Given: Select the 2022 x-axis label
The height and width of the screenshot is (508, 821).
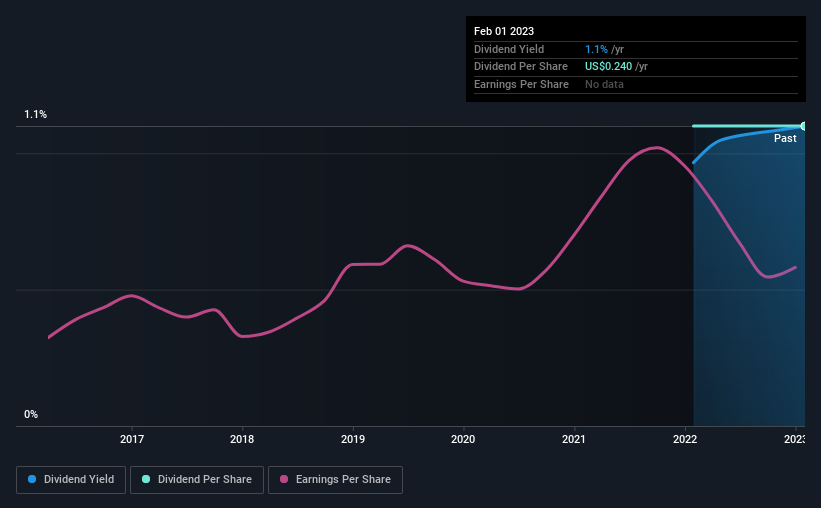Looking at the screenshot, I should [x=685, y=439].
